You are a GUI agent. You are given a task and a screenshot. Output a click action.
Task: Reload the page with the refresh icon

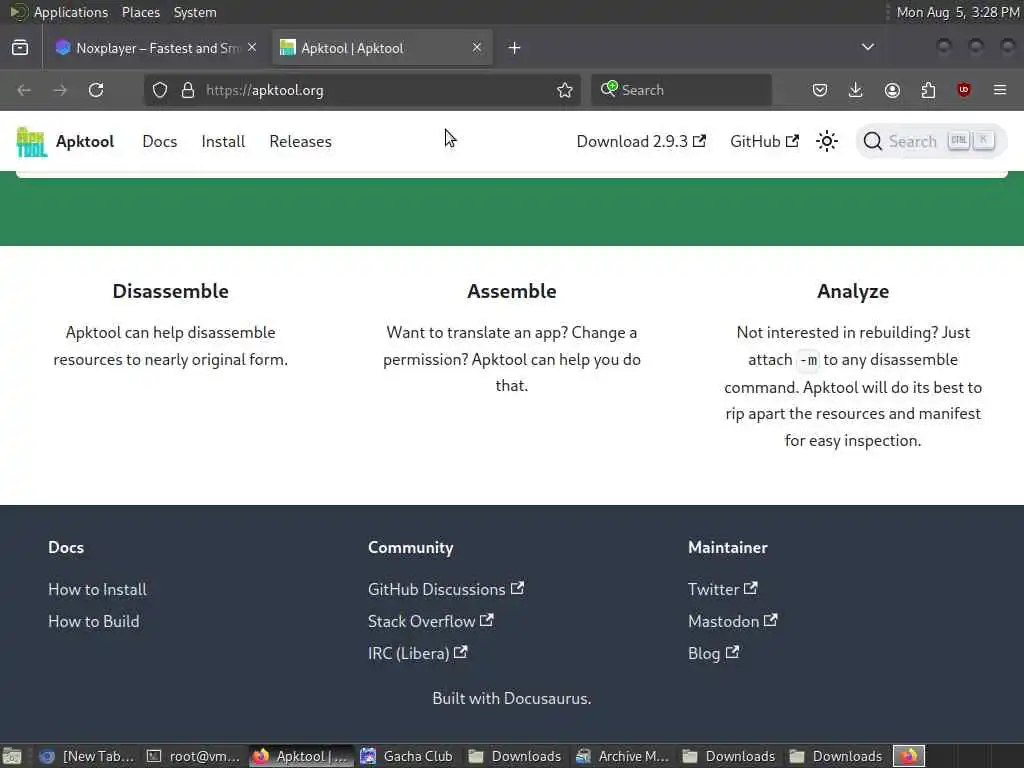point(96,90)
